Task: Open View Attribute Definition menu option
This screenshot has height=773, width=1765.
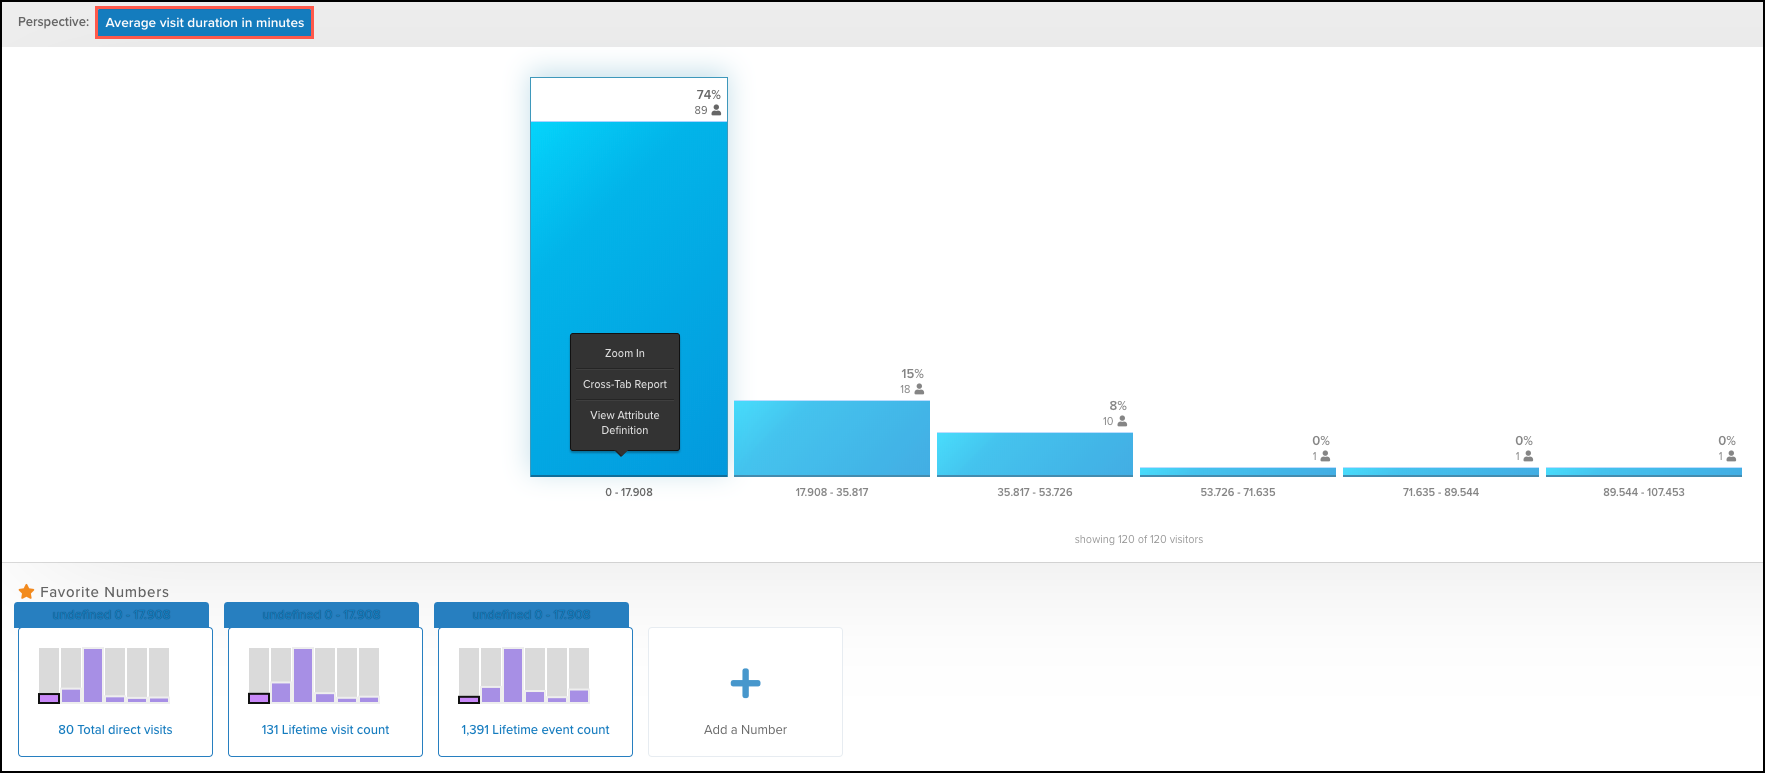Action: point(625,423)
